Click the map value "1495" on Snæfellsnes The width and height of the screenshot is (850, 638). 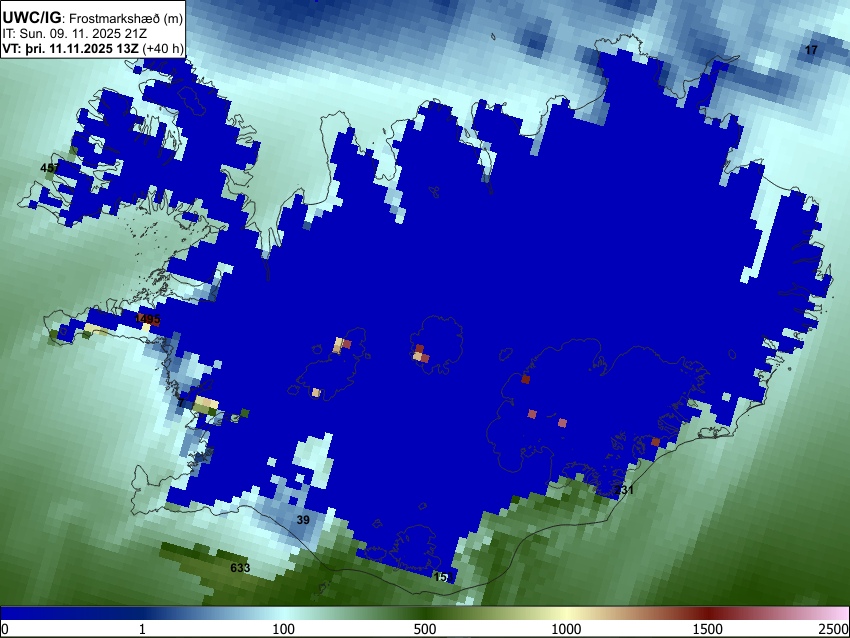point(147,319)
